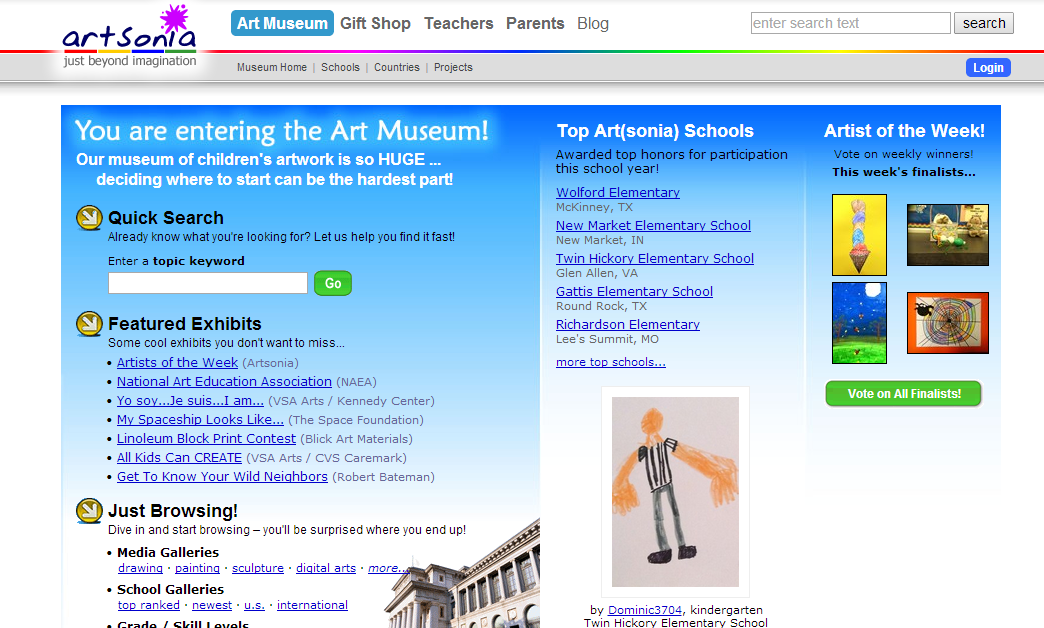
Task: Click Vote on All Finalists! button
Action: point(904,394)
